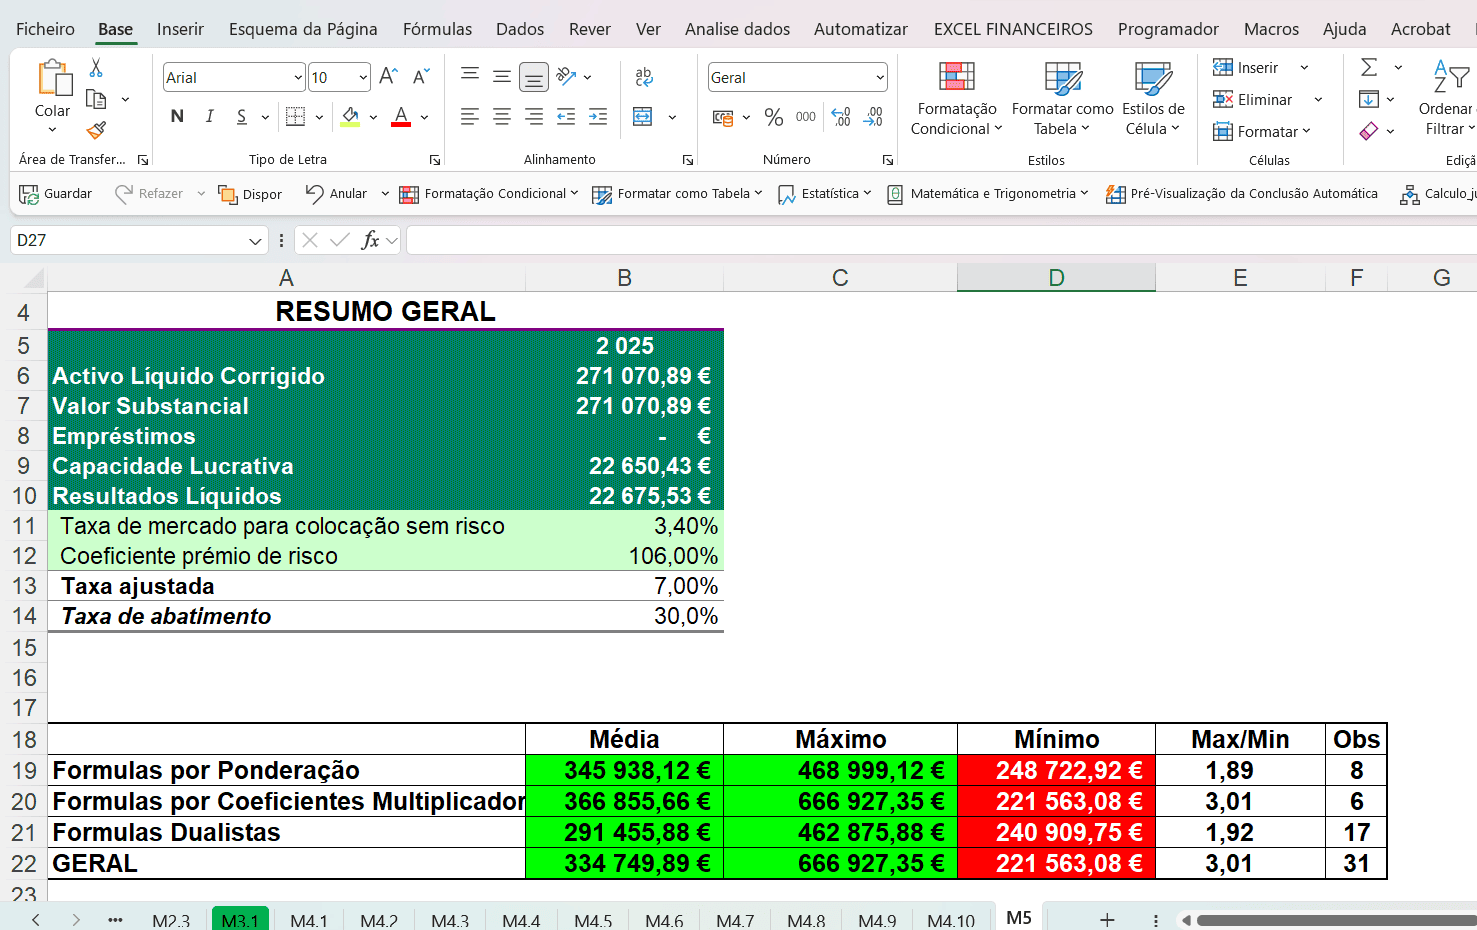Viewport: 1477px width, 930px height.
Task: Click the Merge and Center icon
Action: [643, 117]
